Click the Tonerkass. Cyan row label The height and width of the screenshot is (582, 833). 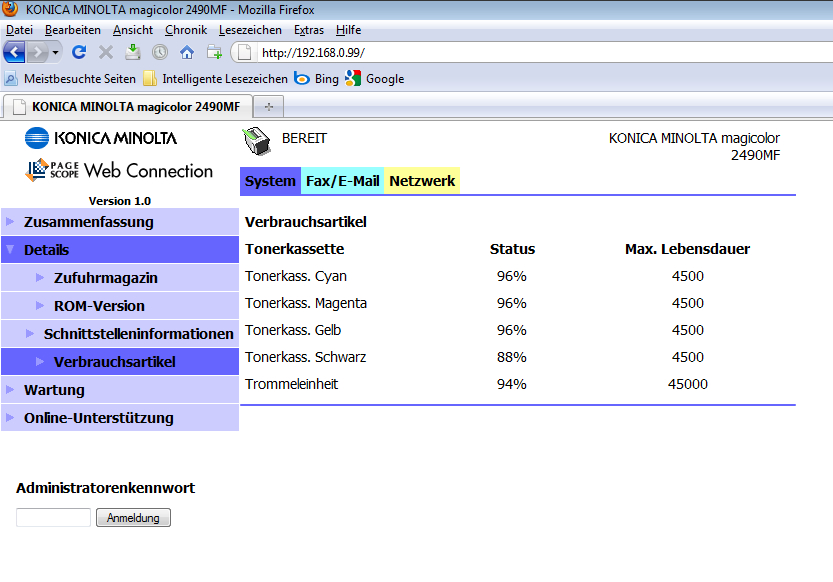click(296, 276)
